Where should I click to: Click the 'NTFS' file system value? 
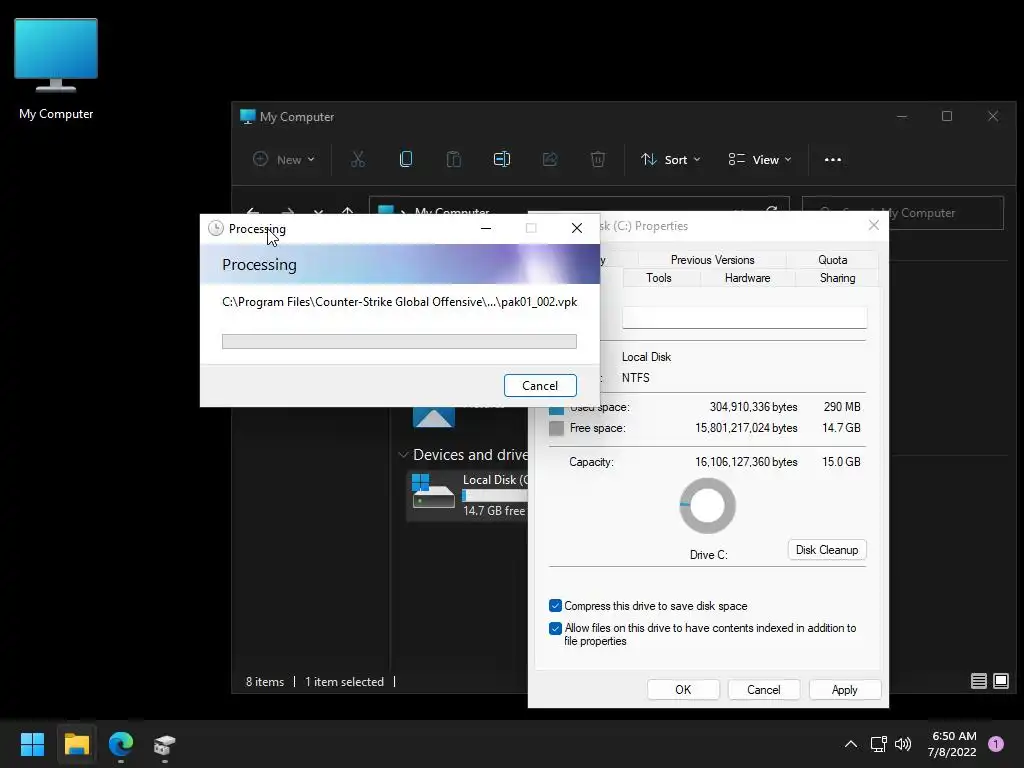pos(635,377)
